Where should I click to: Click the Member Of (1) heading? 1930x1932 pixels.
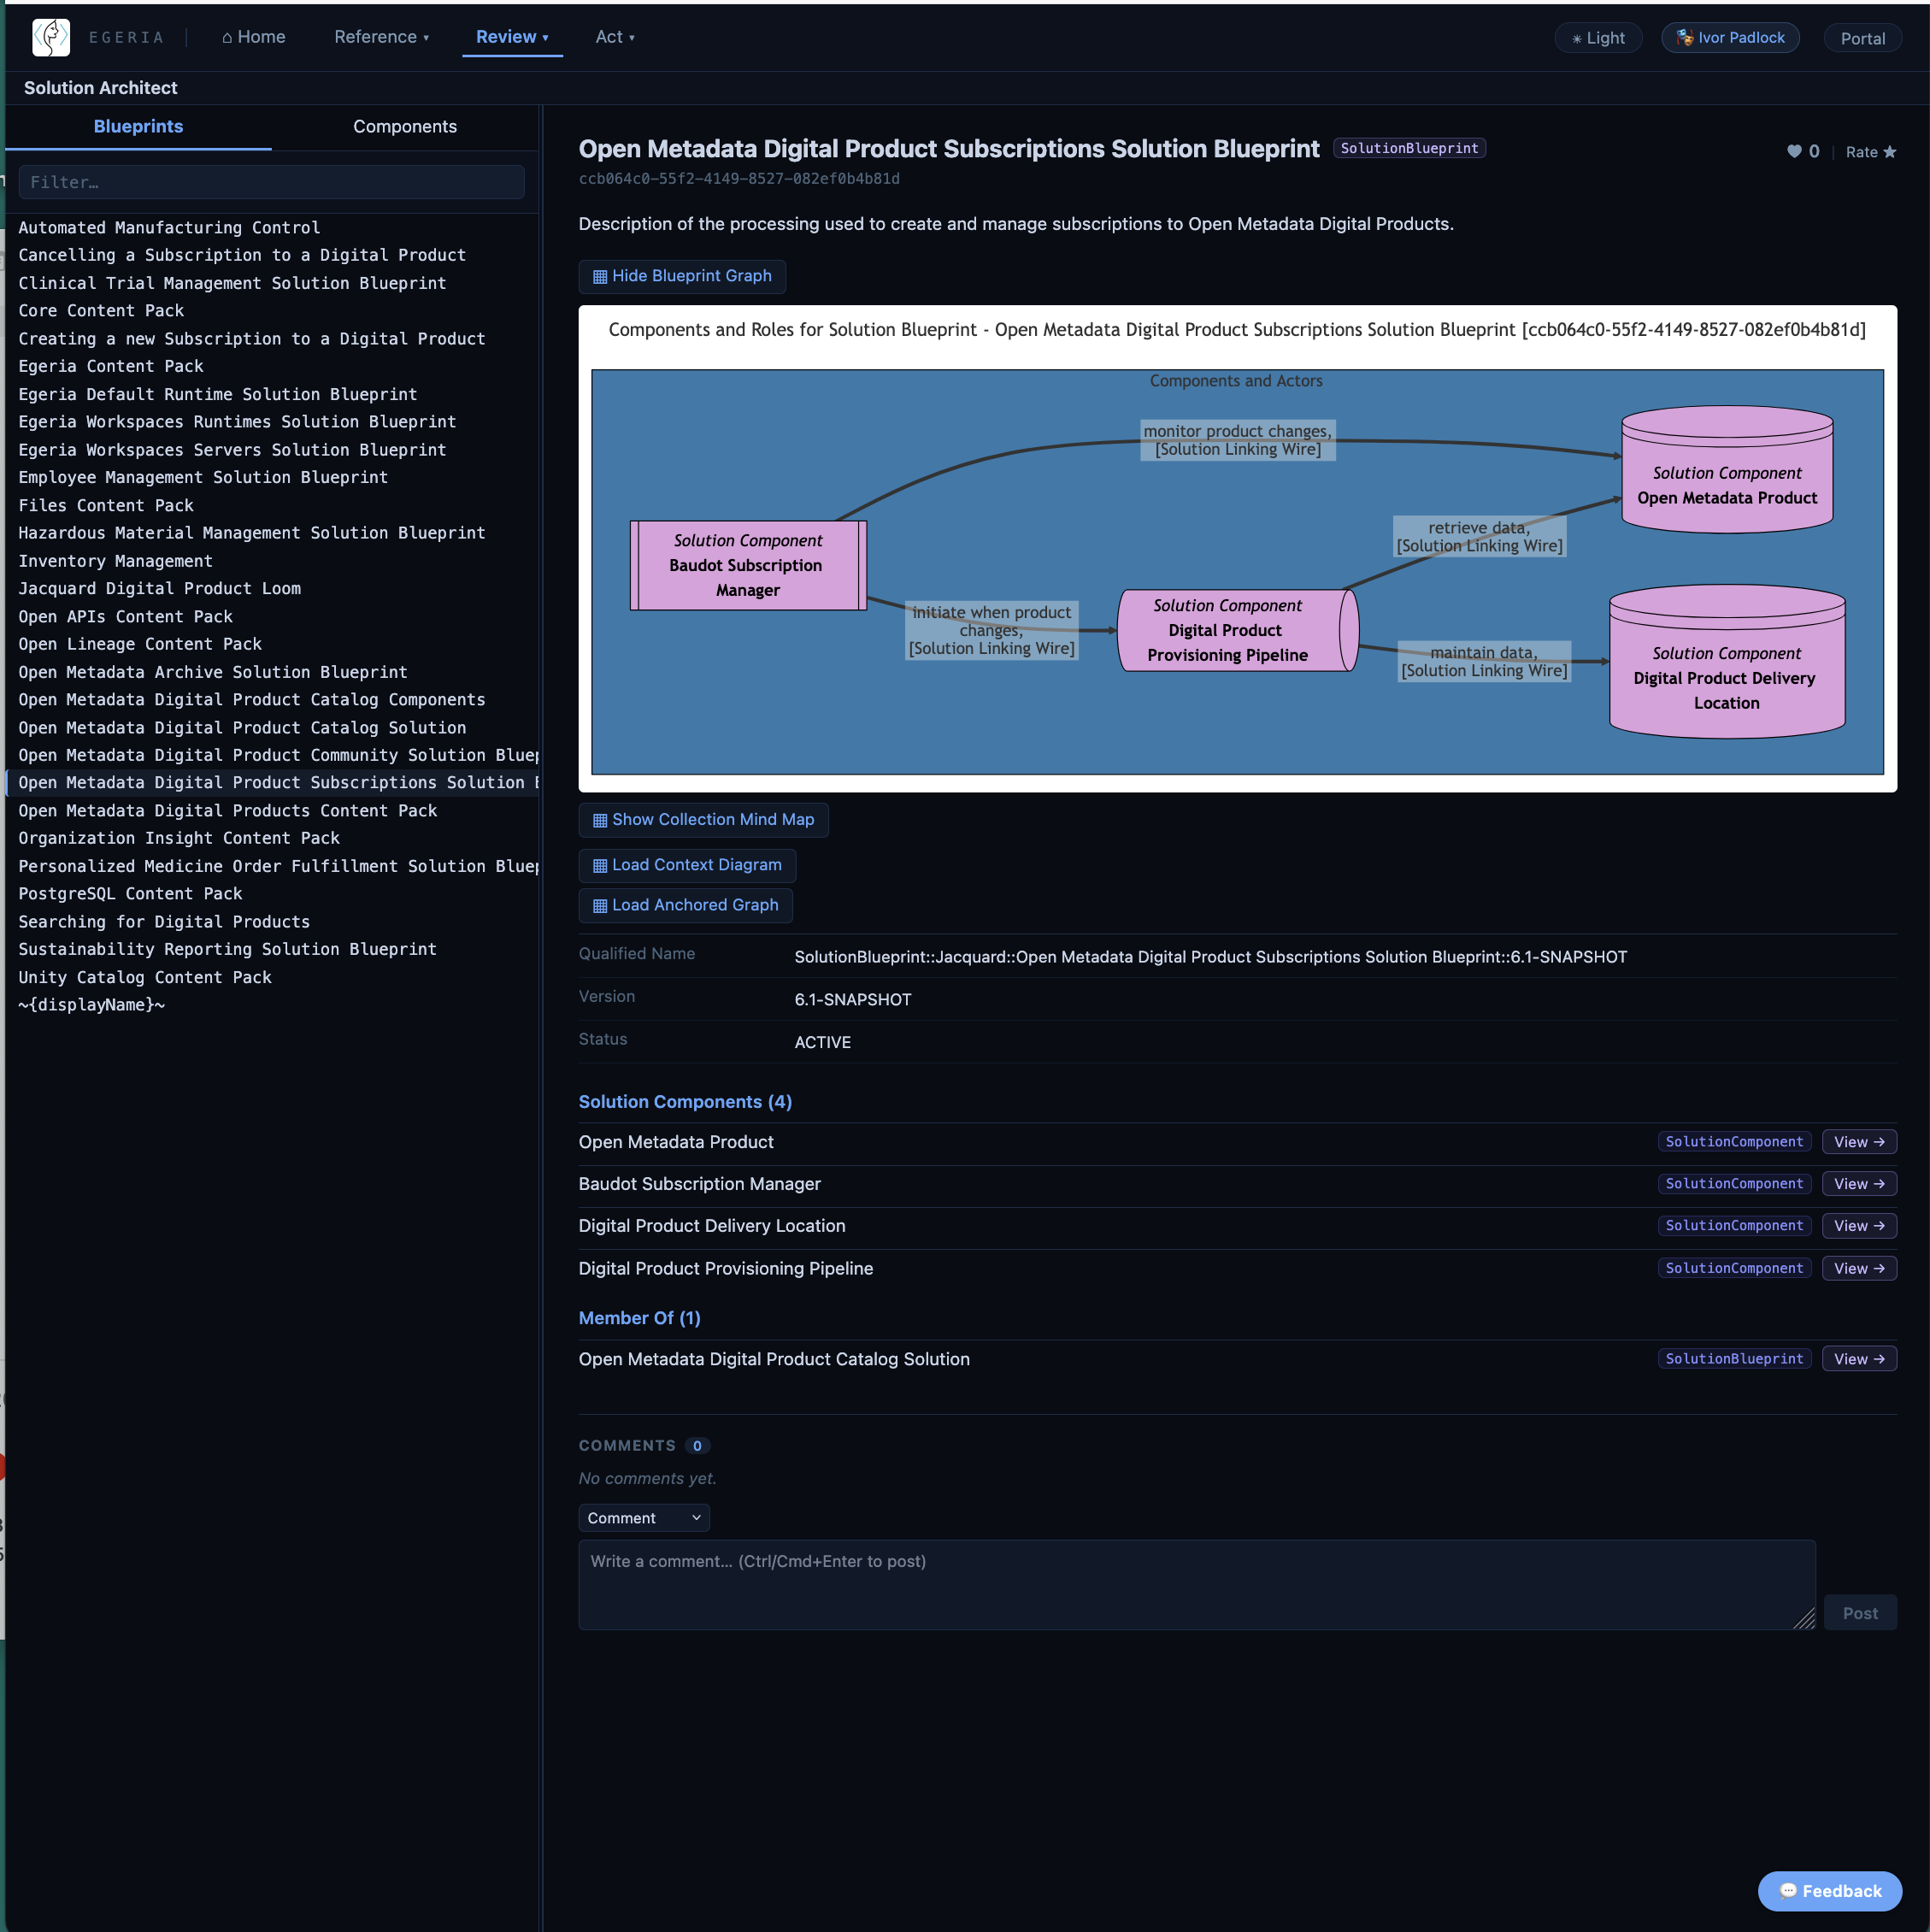click(639, 1318)
